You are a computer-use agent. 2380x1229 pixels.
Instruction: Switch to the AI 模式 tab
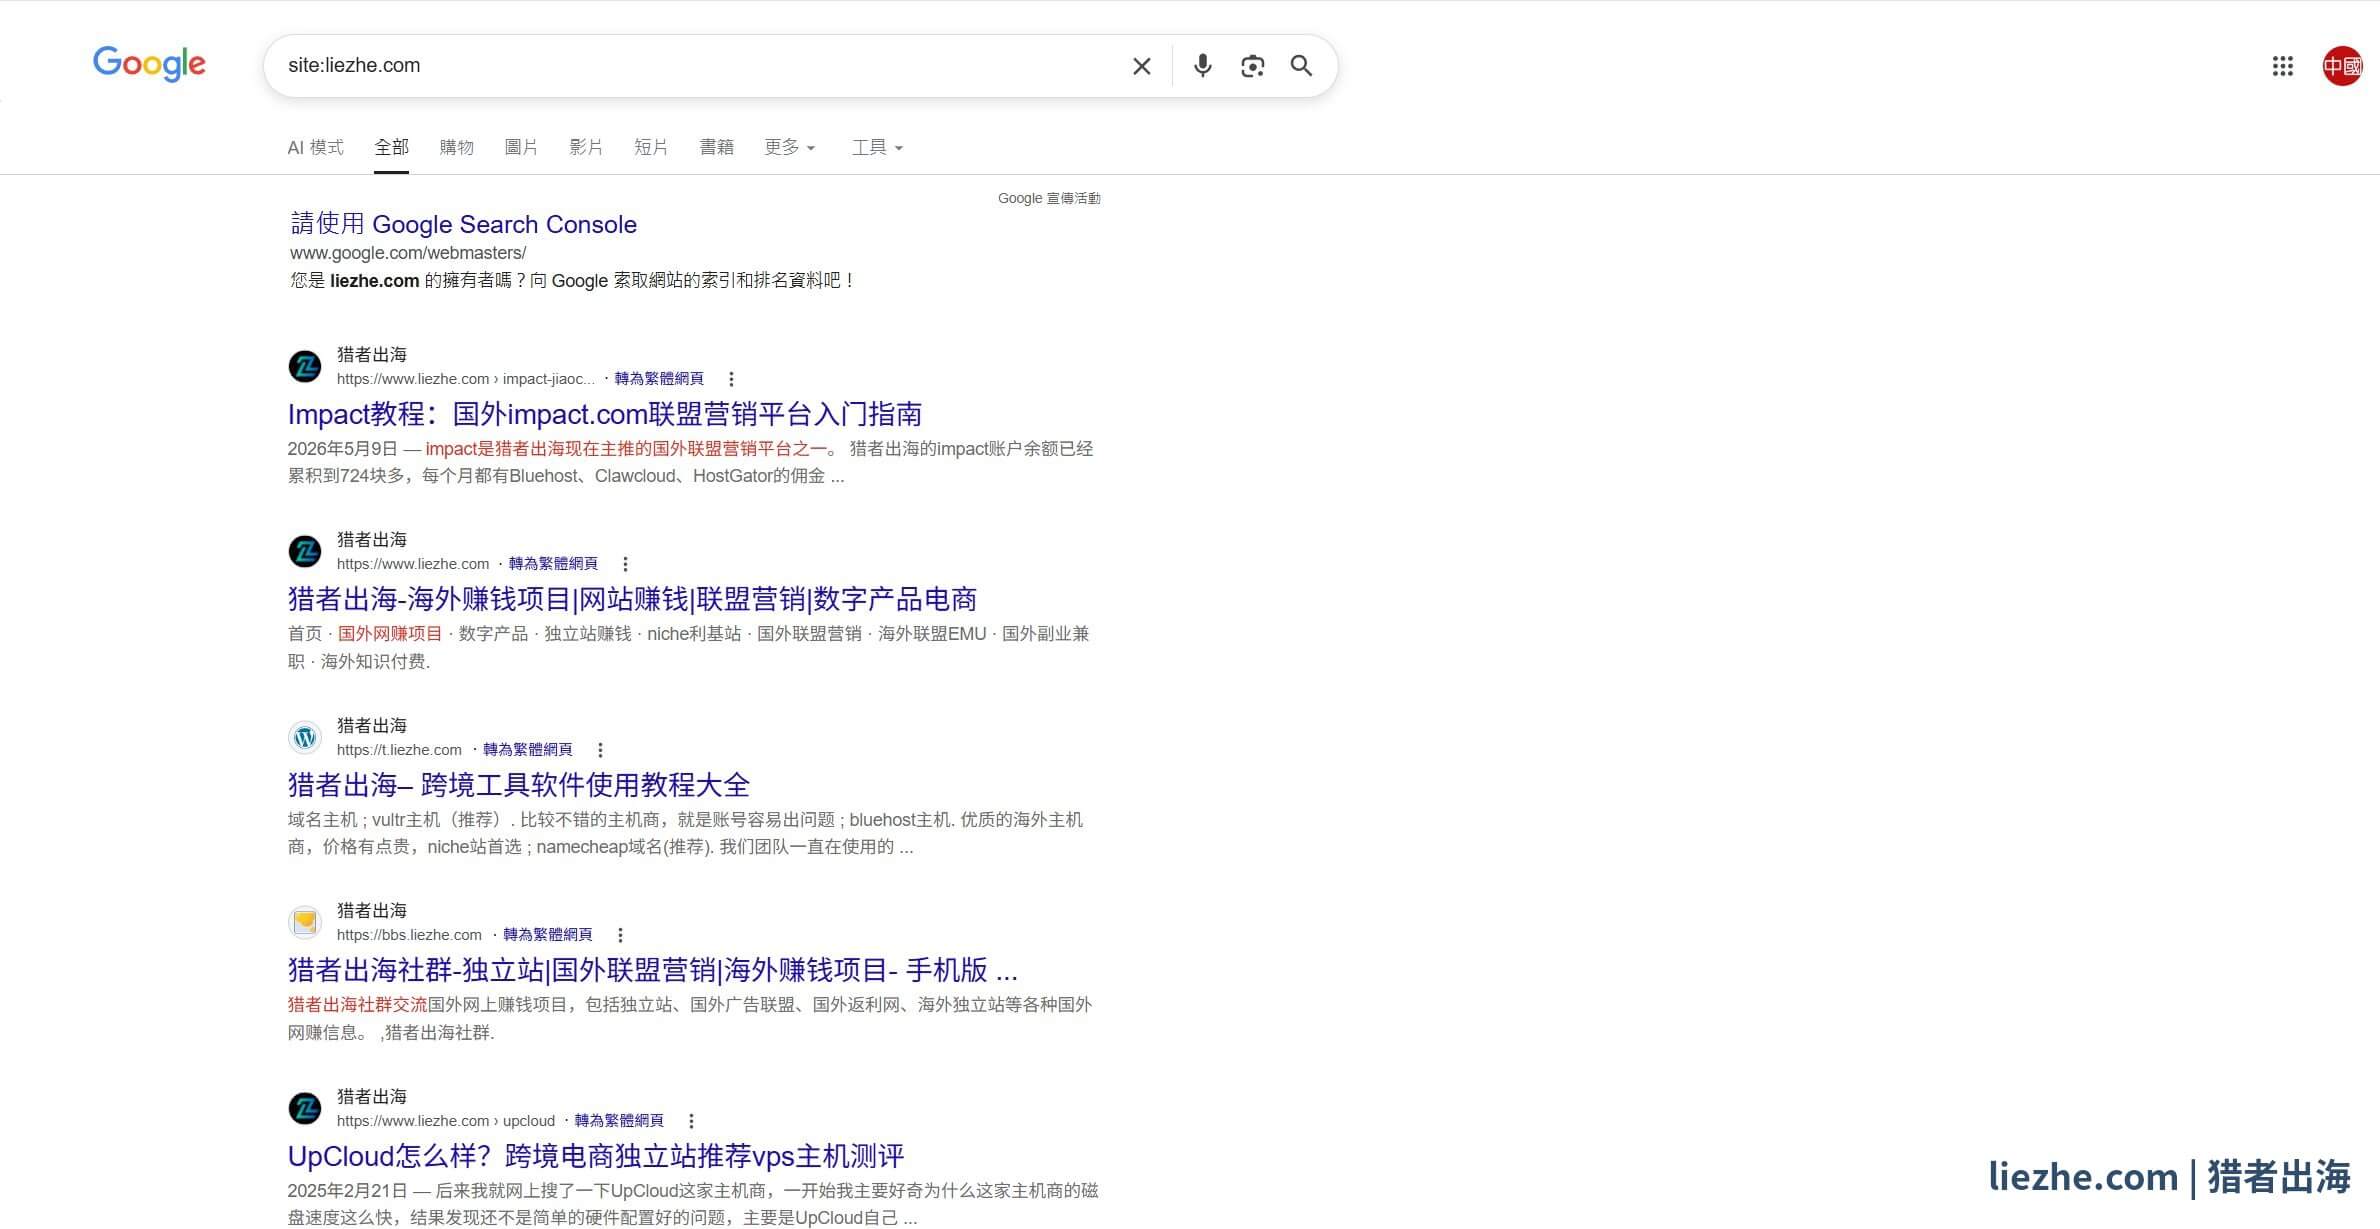(x=315, y=147)
